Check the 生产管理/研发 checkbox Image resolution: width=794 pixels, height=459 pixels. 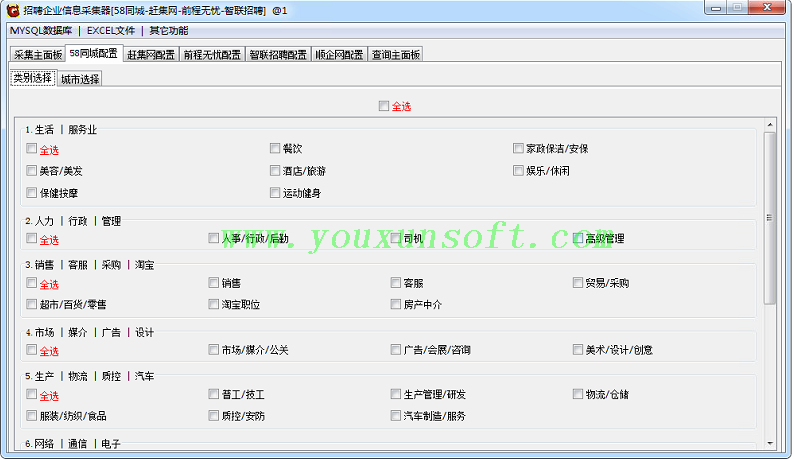click(396, 394)
